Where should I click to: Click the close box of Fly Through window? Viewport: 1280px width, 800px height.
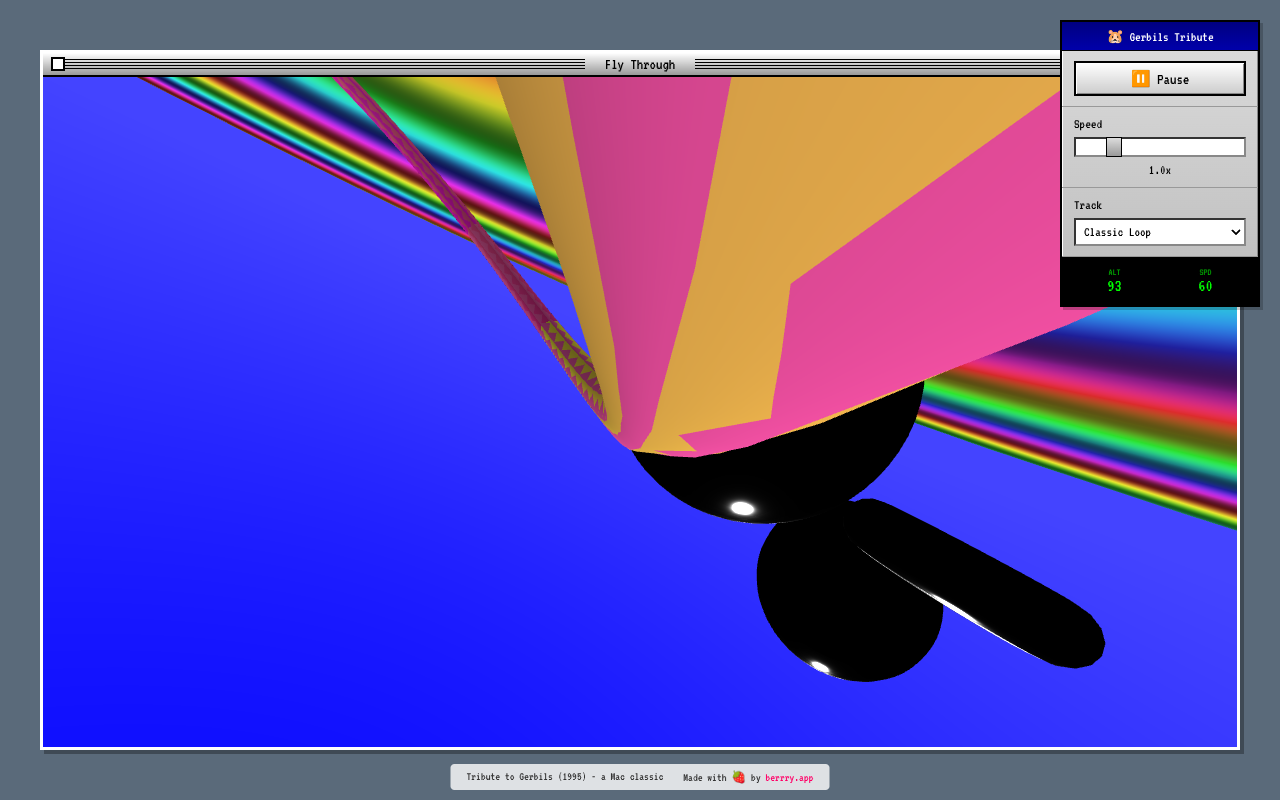tap(58, 64)
